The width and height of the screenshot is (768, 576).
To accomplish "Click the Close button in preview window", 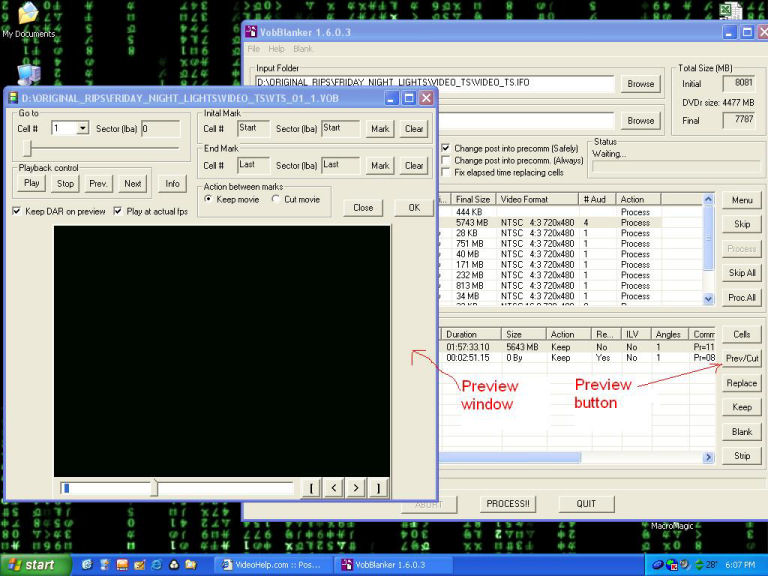I will 363,208.
